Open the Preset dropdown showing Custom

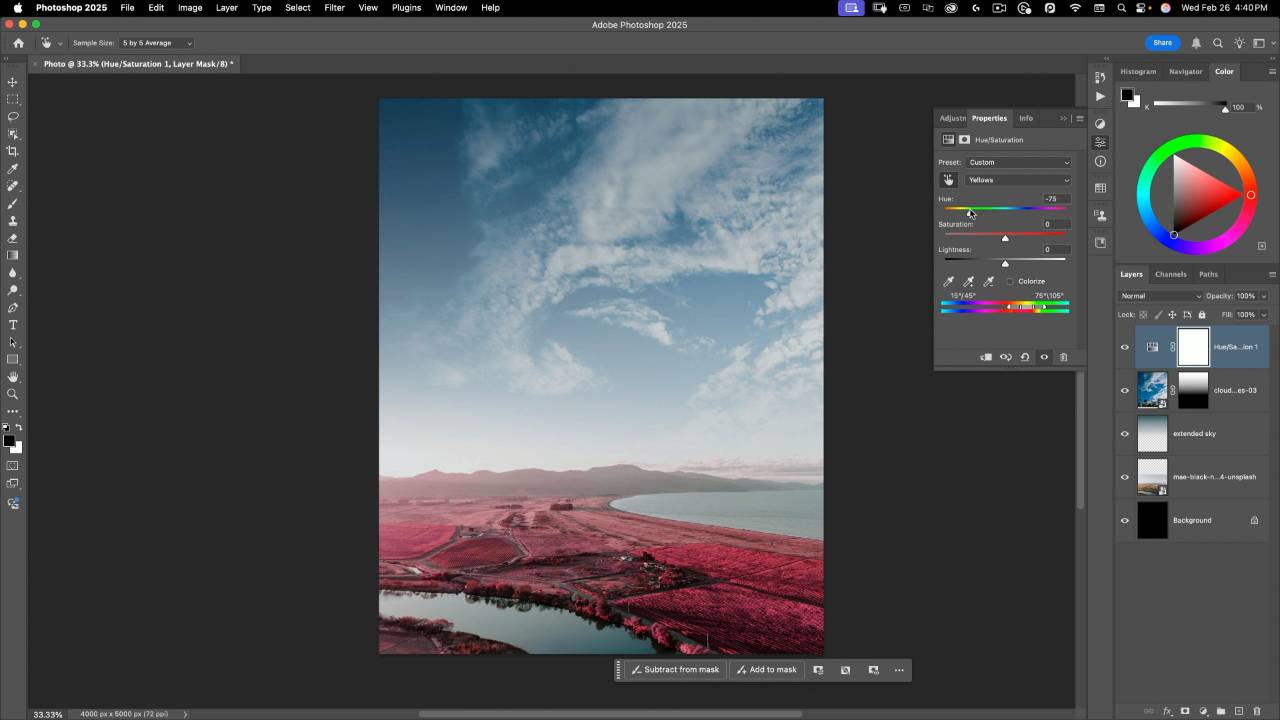point(1018,162)
